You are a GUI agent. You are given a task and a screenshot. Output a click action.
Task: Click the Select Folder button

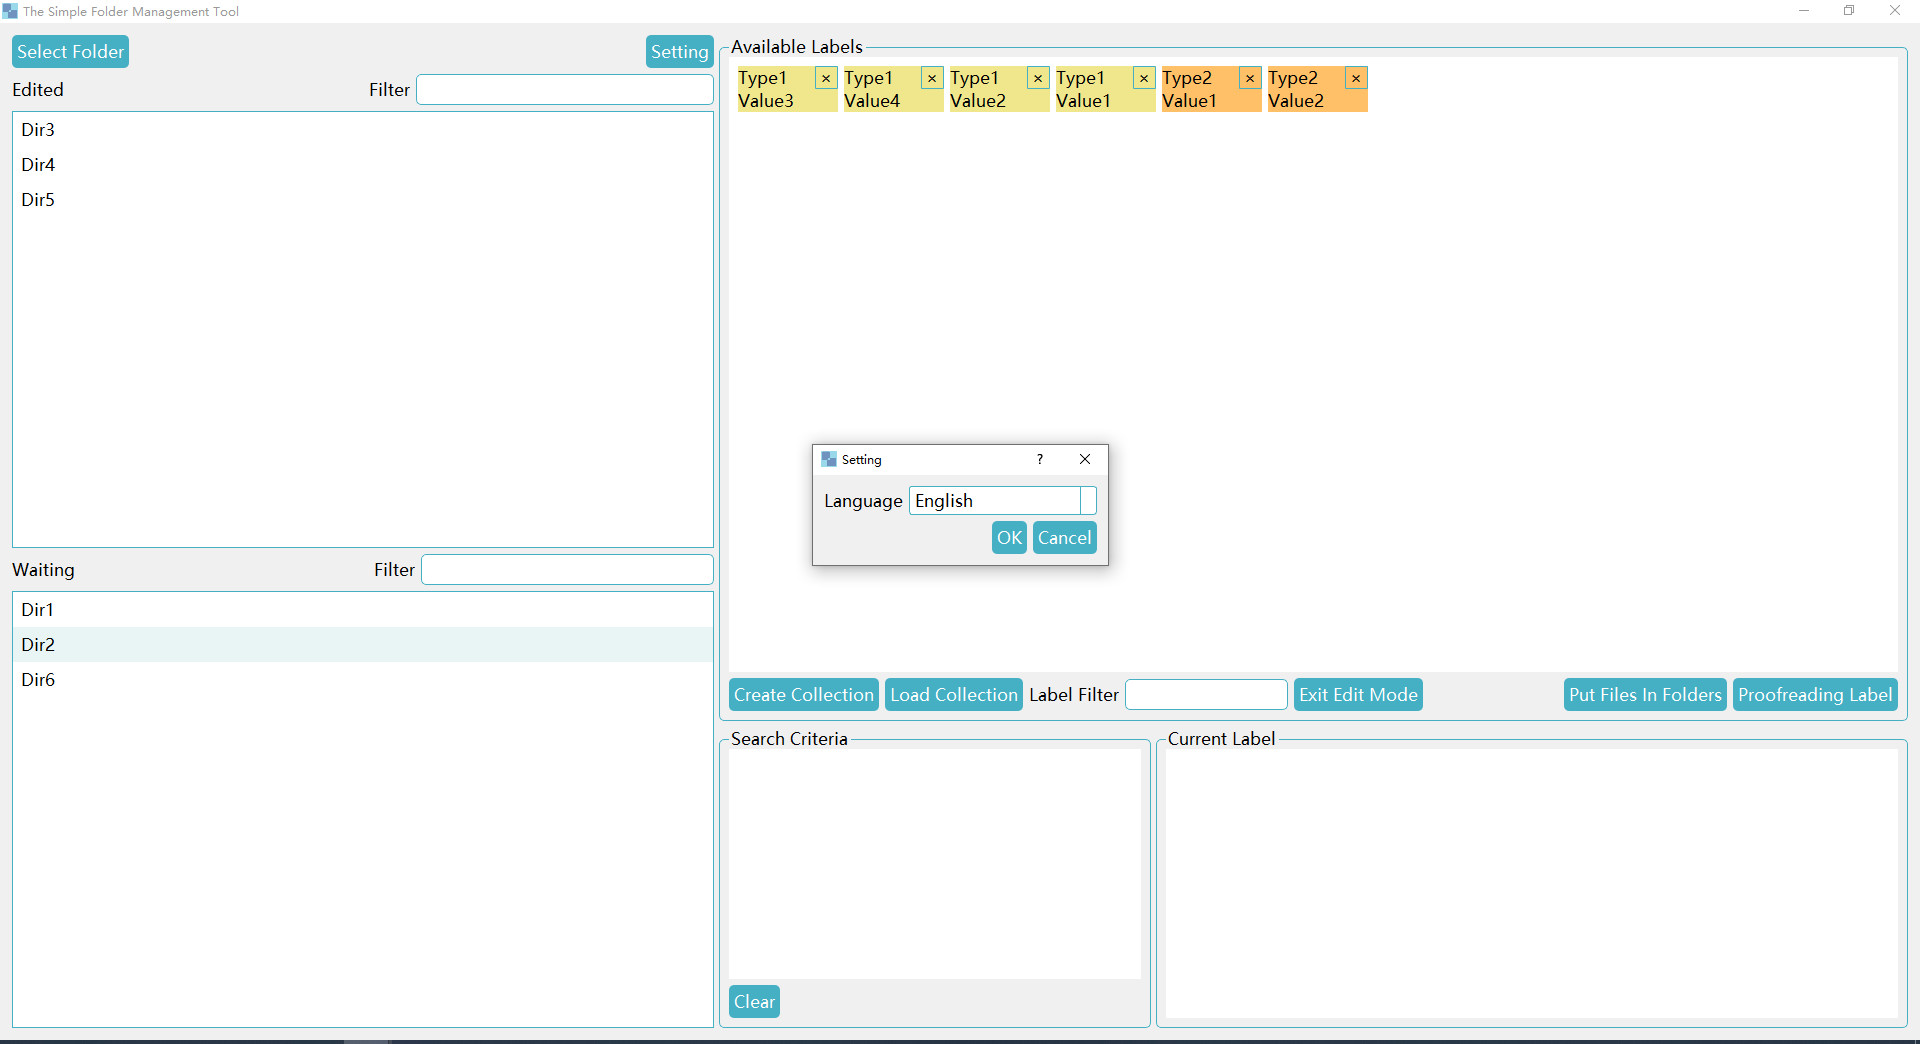[x=69, y=51]
